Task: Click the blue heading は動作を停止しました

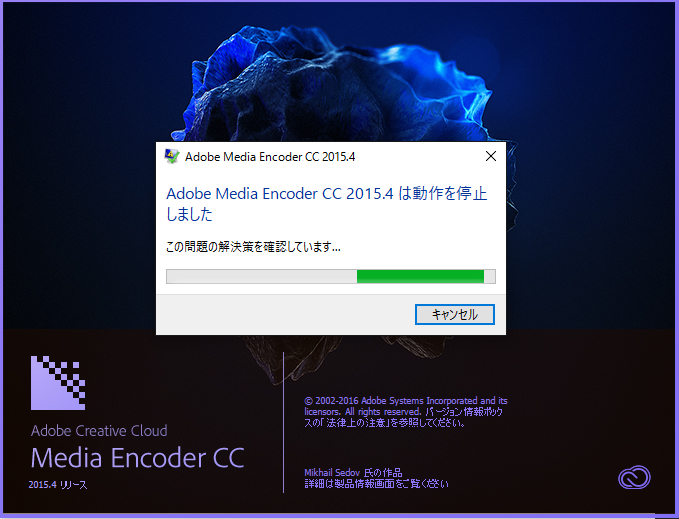Action: 327,203
